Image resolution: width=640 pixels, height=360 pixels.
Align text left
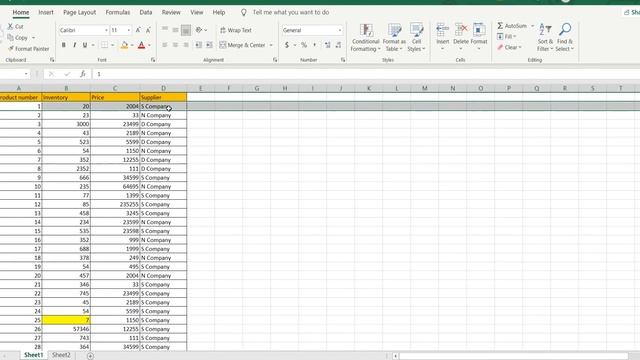coord(165,45)
